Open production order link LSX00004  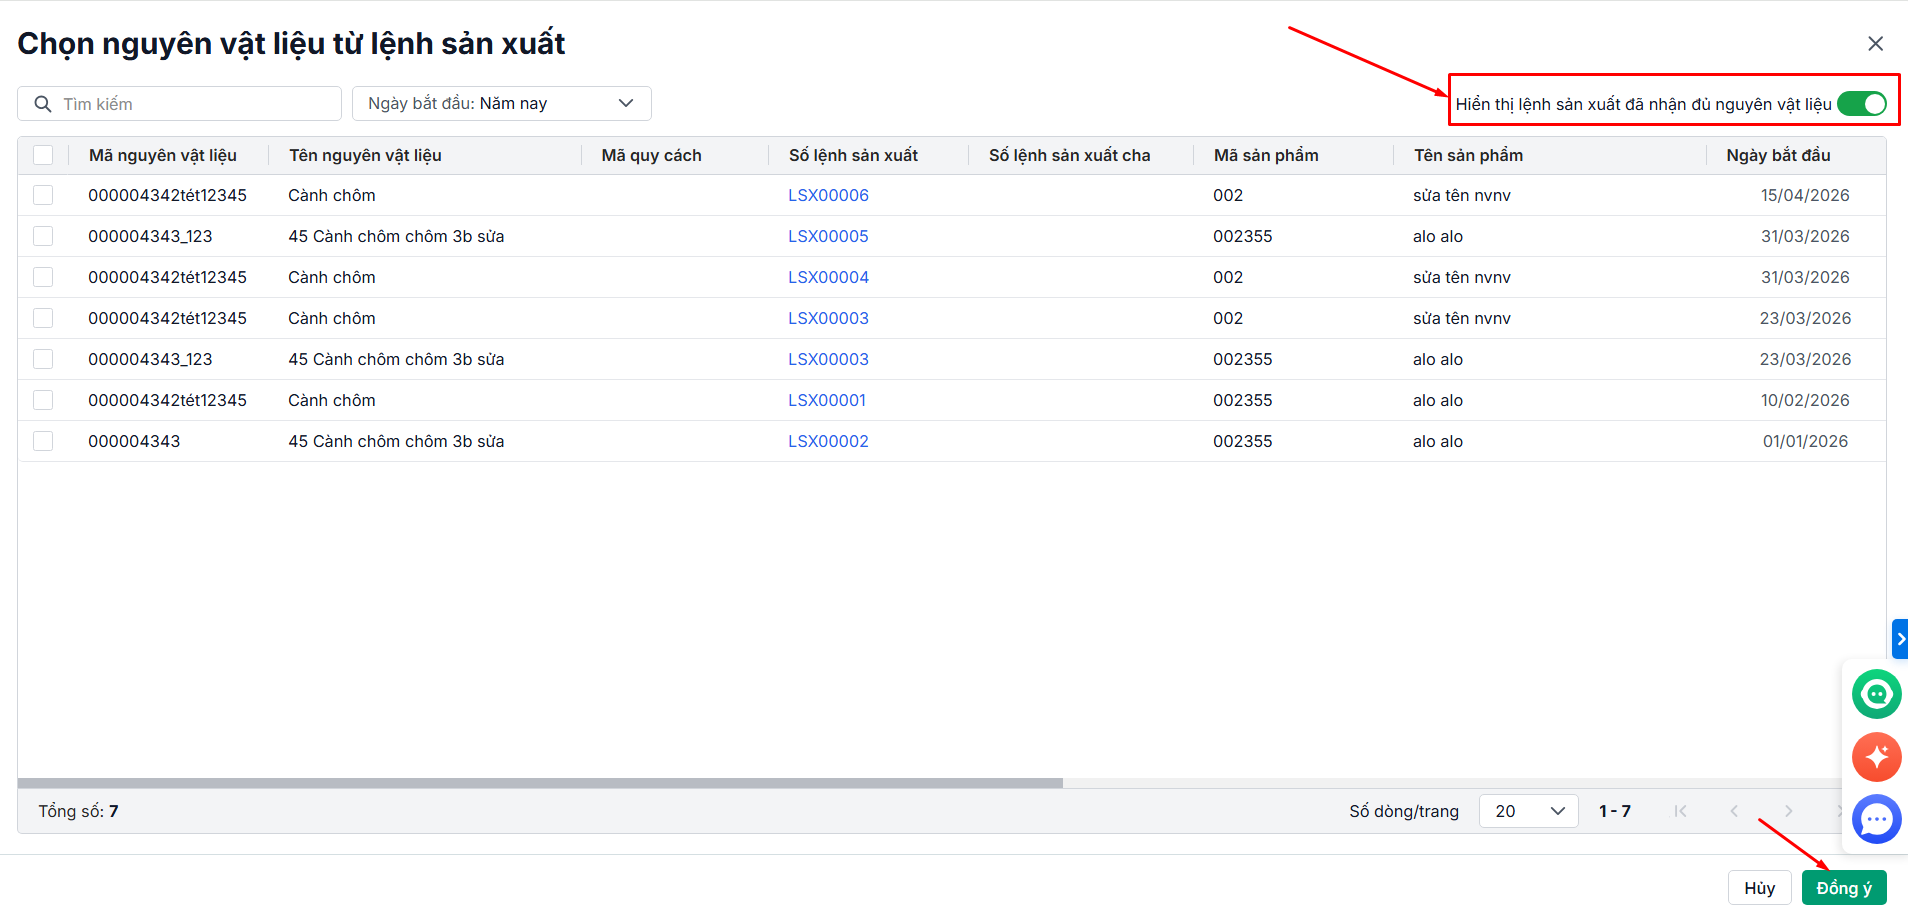coord(828,277)
